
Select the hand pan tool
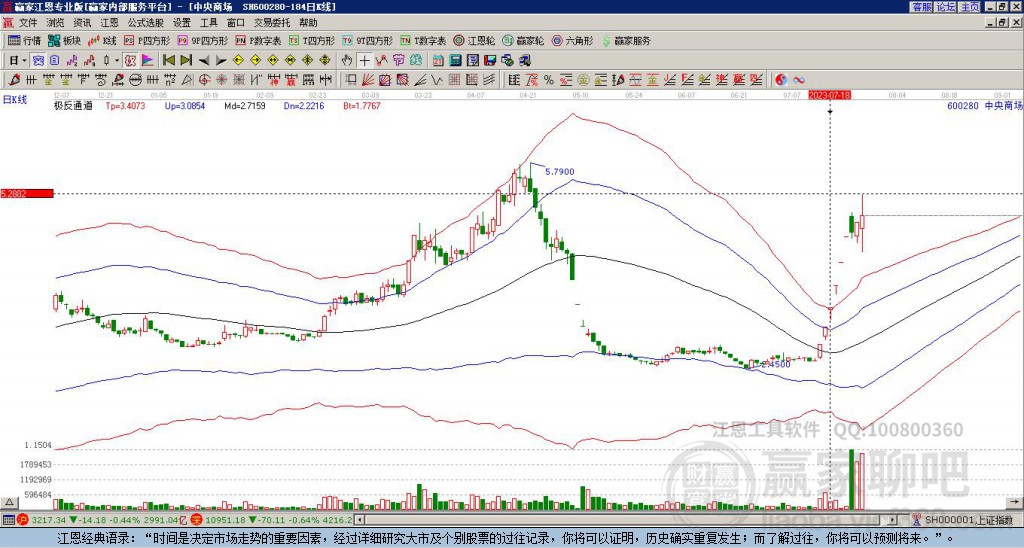(x=347, y=61)
